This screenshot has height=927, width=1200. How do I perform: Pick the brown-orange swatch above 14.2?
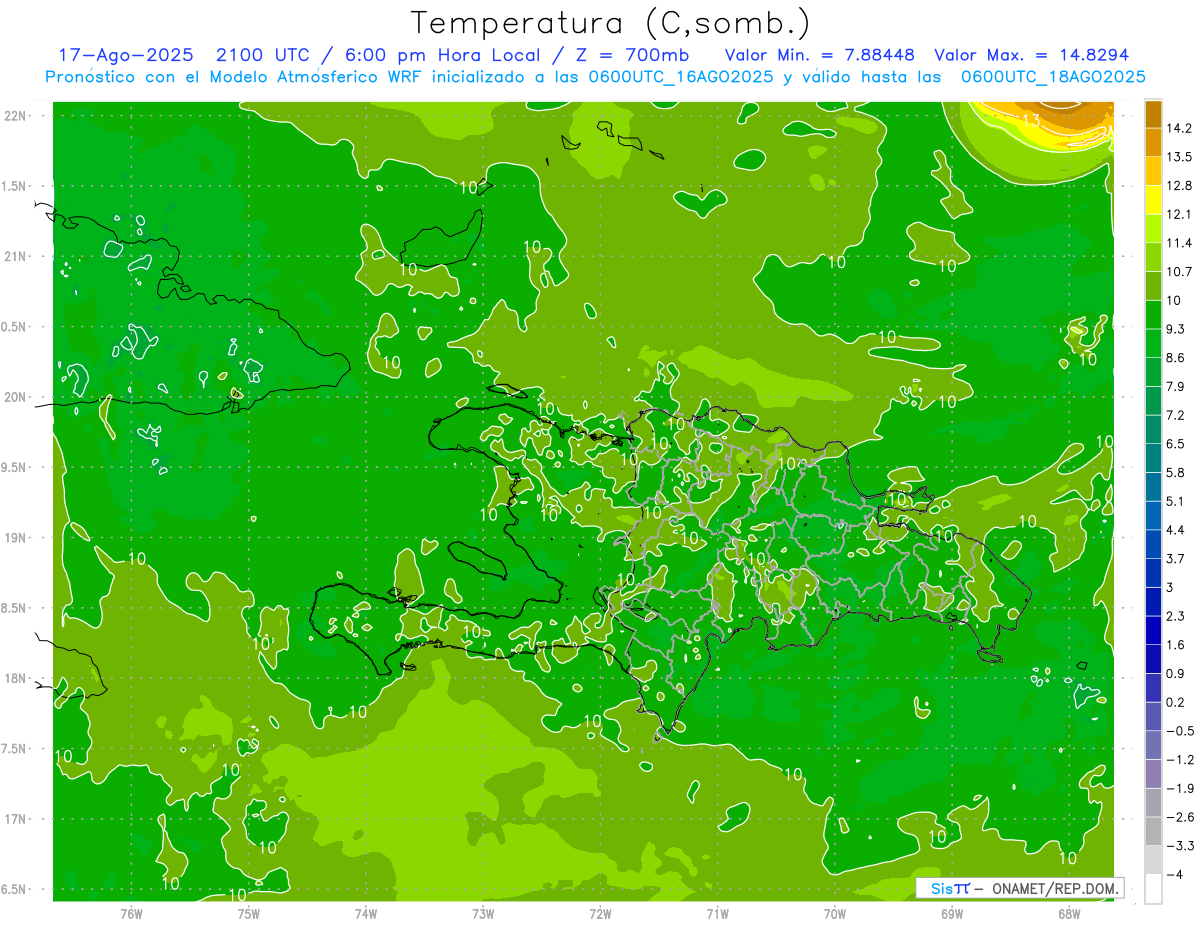1153,114
